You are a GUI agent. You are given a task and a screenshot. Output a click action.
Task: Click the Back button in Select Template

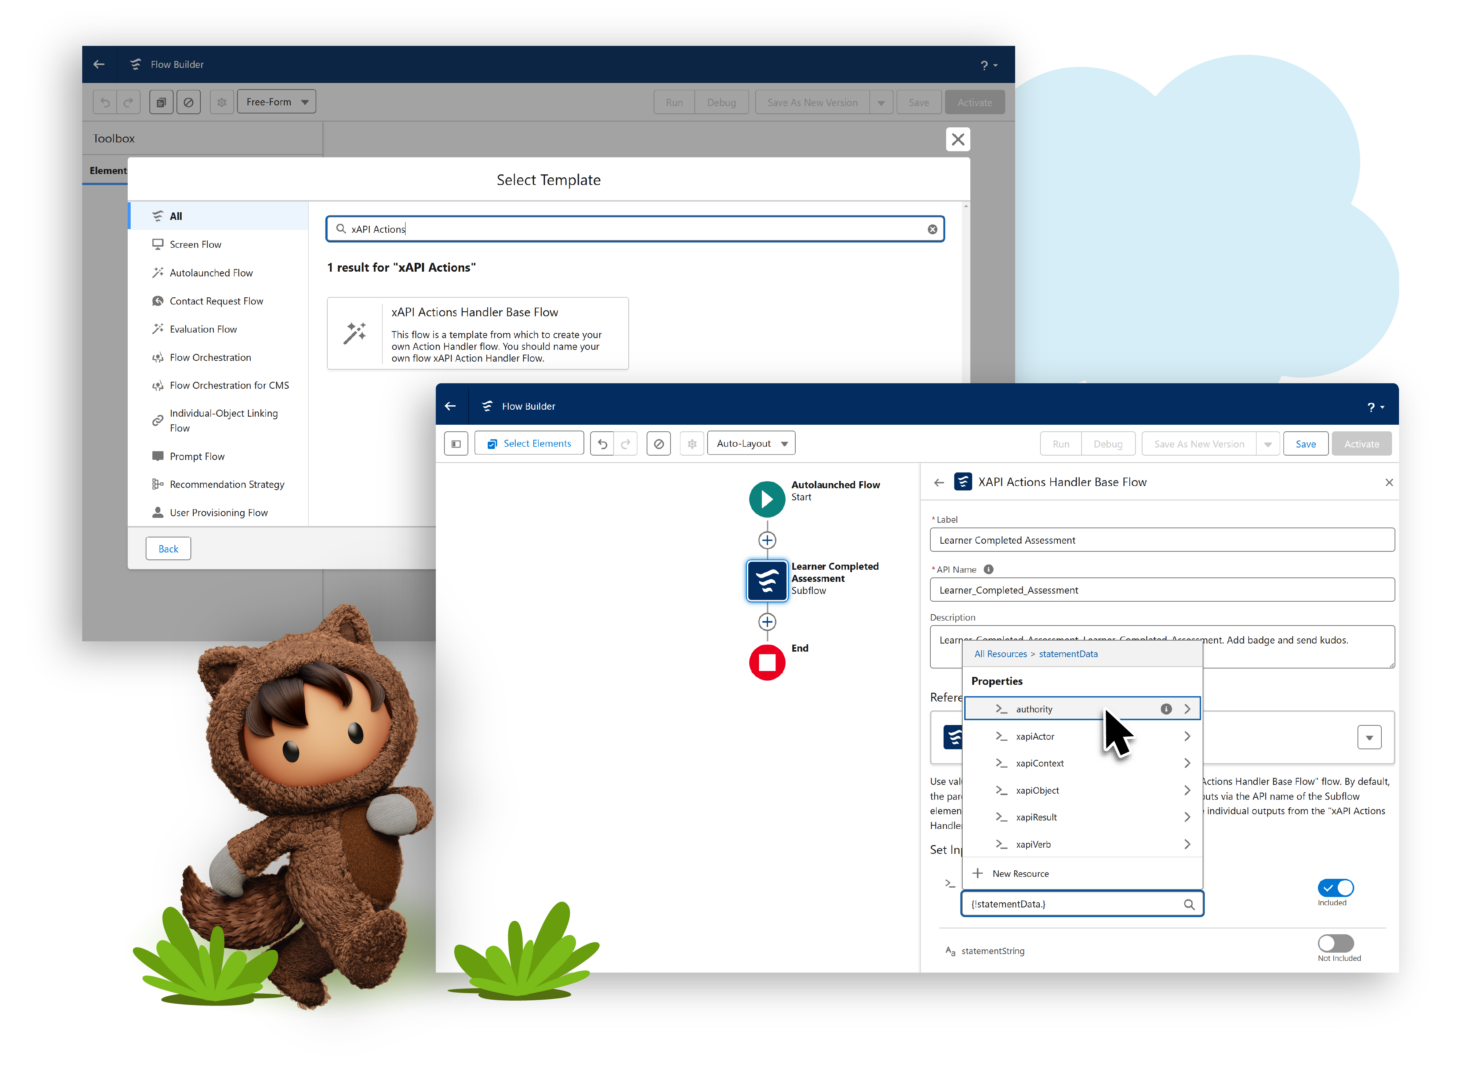click(167, 548)
